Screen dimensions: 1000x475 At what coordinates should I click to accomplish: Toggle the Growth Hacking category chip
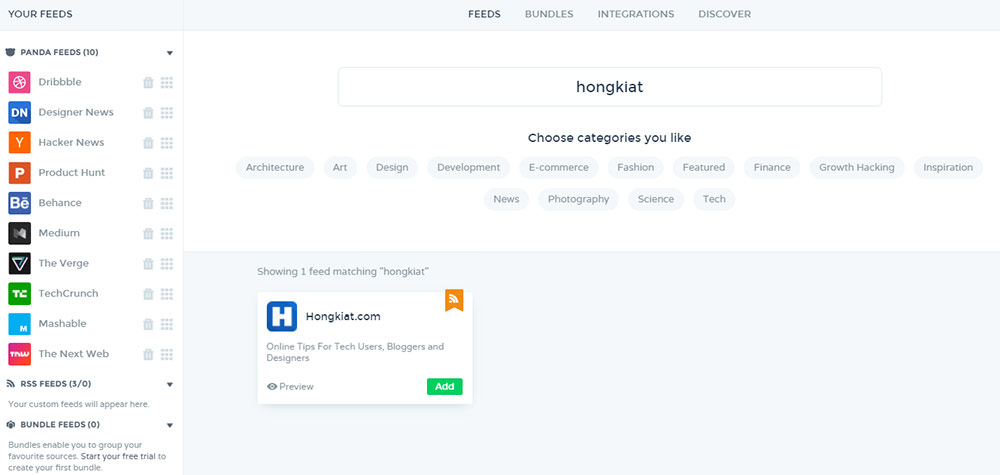pyautogui.click(x=857, y=168)
